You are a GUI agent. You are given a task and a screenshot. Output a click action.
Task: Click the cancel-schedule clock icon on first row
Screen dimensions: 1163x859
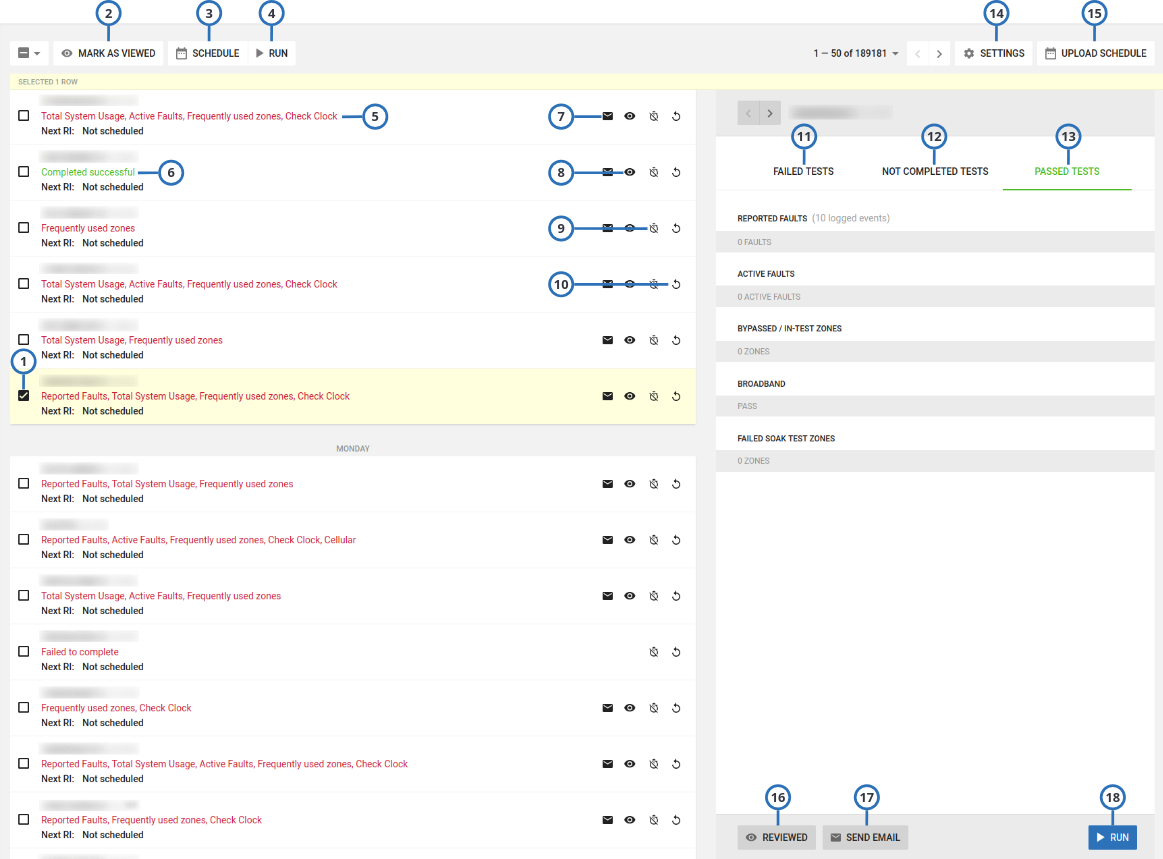pyautogui.click(x=653, y=116)
